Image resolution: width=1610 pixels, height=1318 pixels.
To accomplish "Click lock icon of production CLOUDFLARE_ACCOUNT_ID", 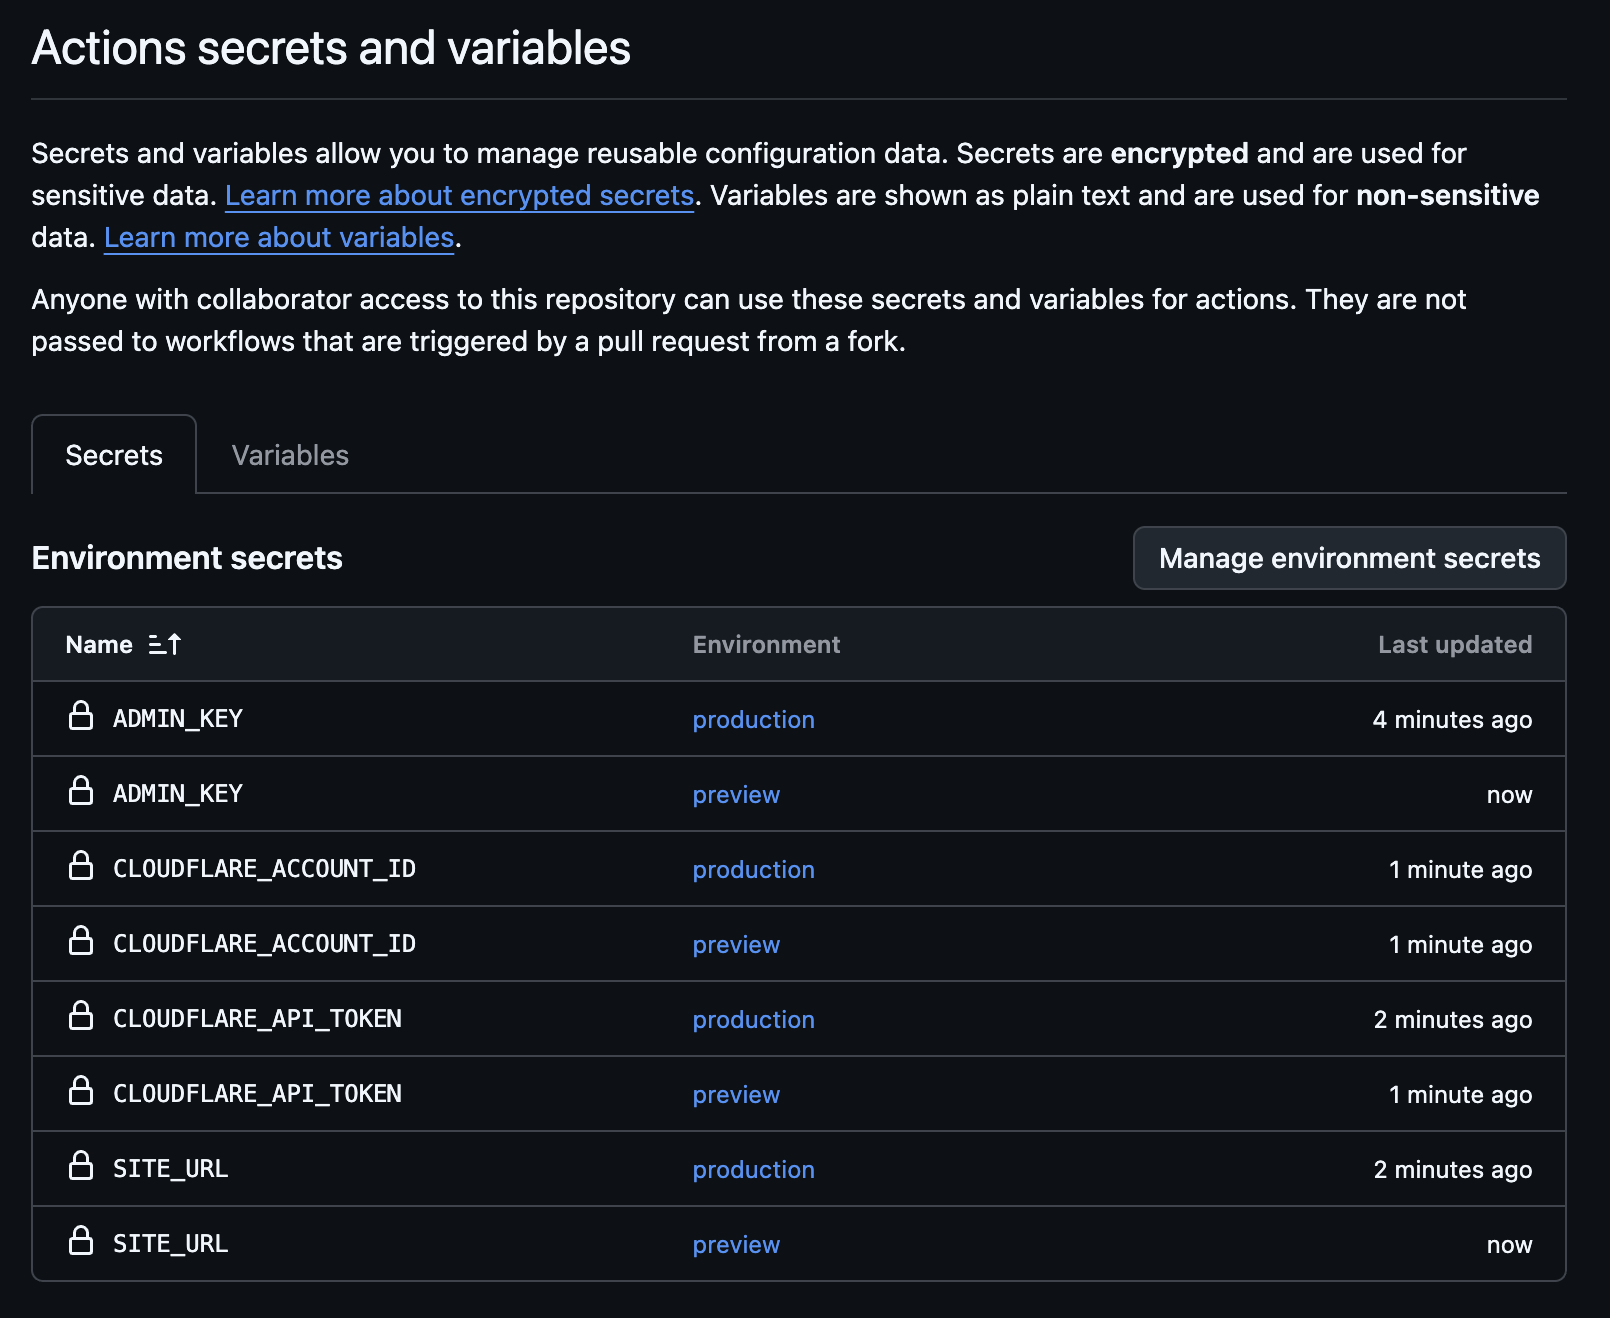I will (x=81, y=866).
